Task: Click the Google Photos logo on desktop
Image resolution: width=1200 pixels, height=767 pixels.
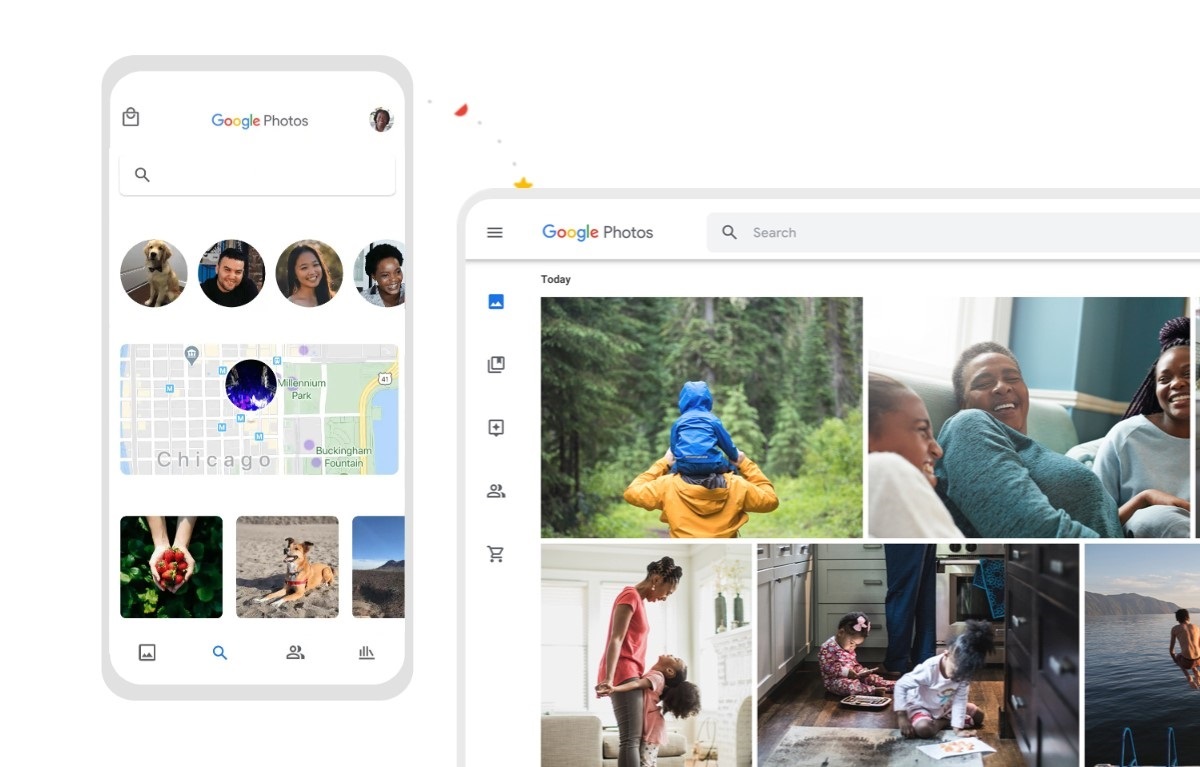Action: 597,232
